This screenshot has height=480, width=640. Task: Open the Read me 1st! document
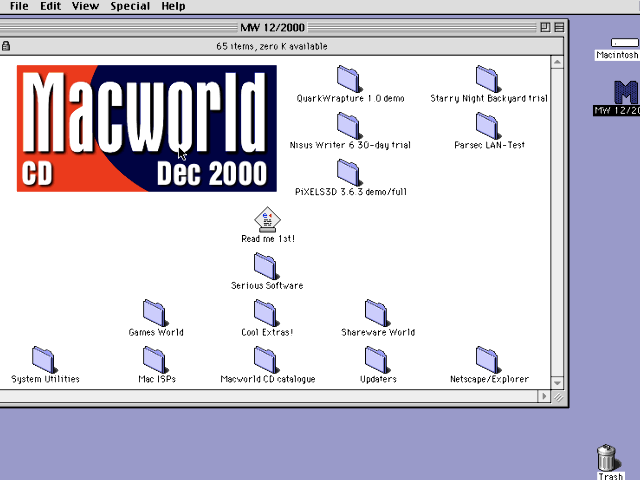[x=267, y=220]
